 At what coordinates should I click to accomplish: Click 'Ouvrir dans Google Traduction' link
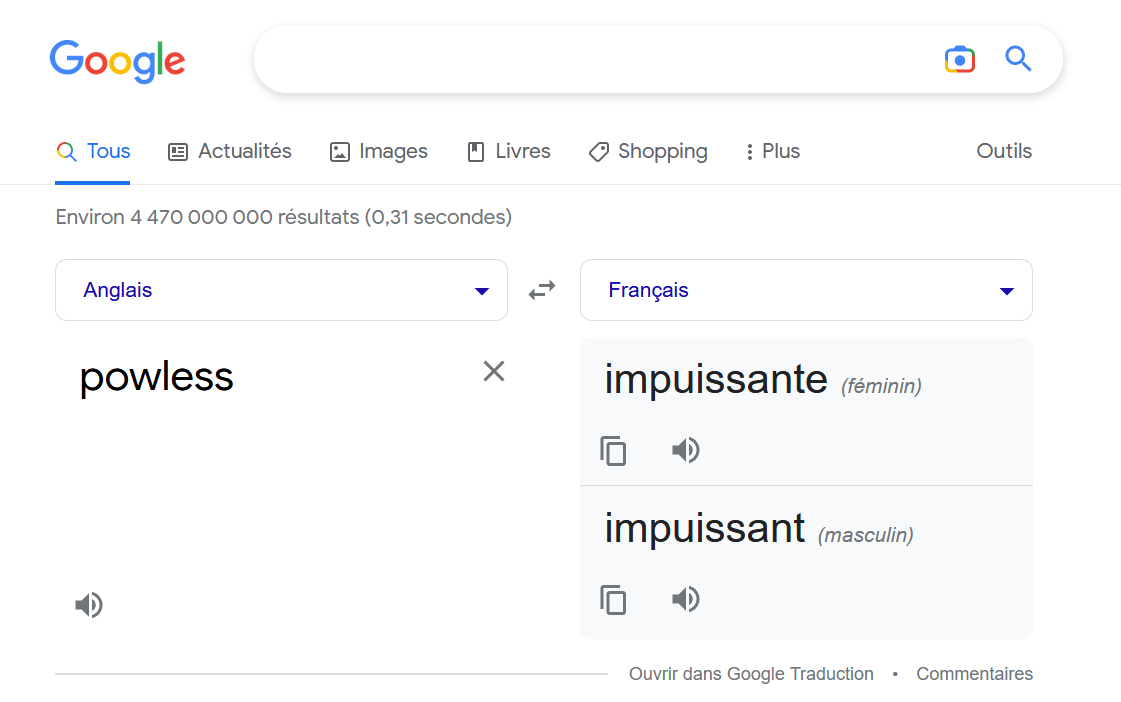click(751, 674)
